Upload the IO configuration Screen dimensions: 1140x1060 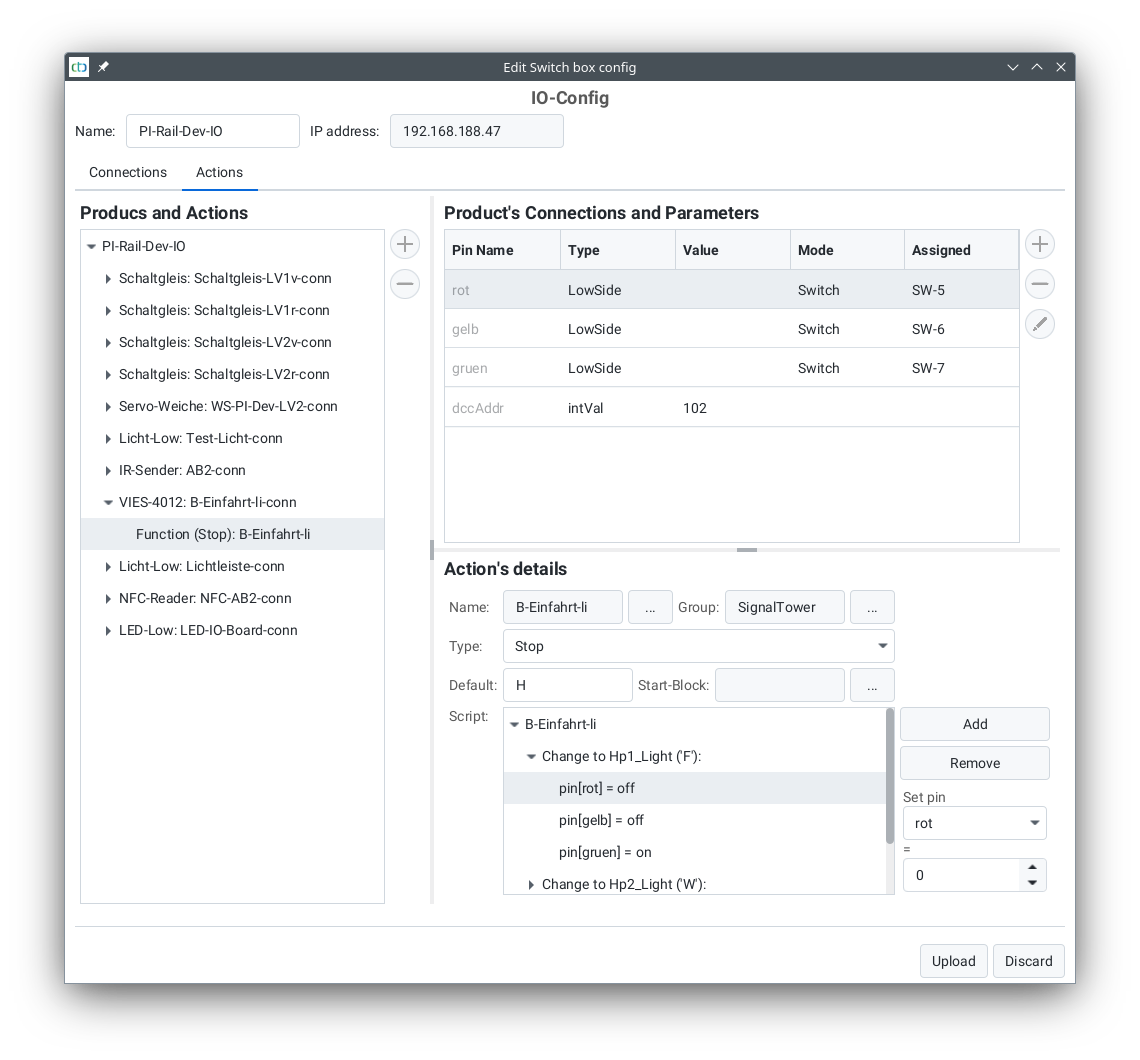tap(953, 960)
